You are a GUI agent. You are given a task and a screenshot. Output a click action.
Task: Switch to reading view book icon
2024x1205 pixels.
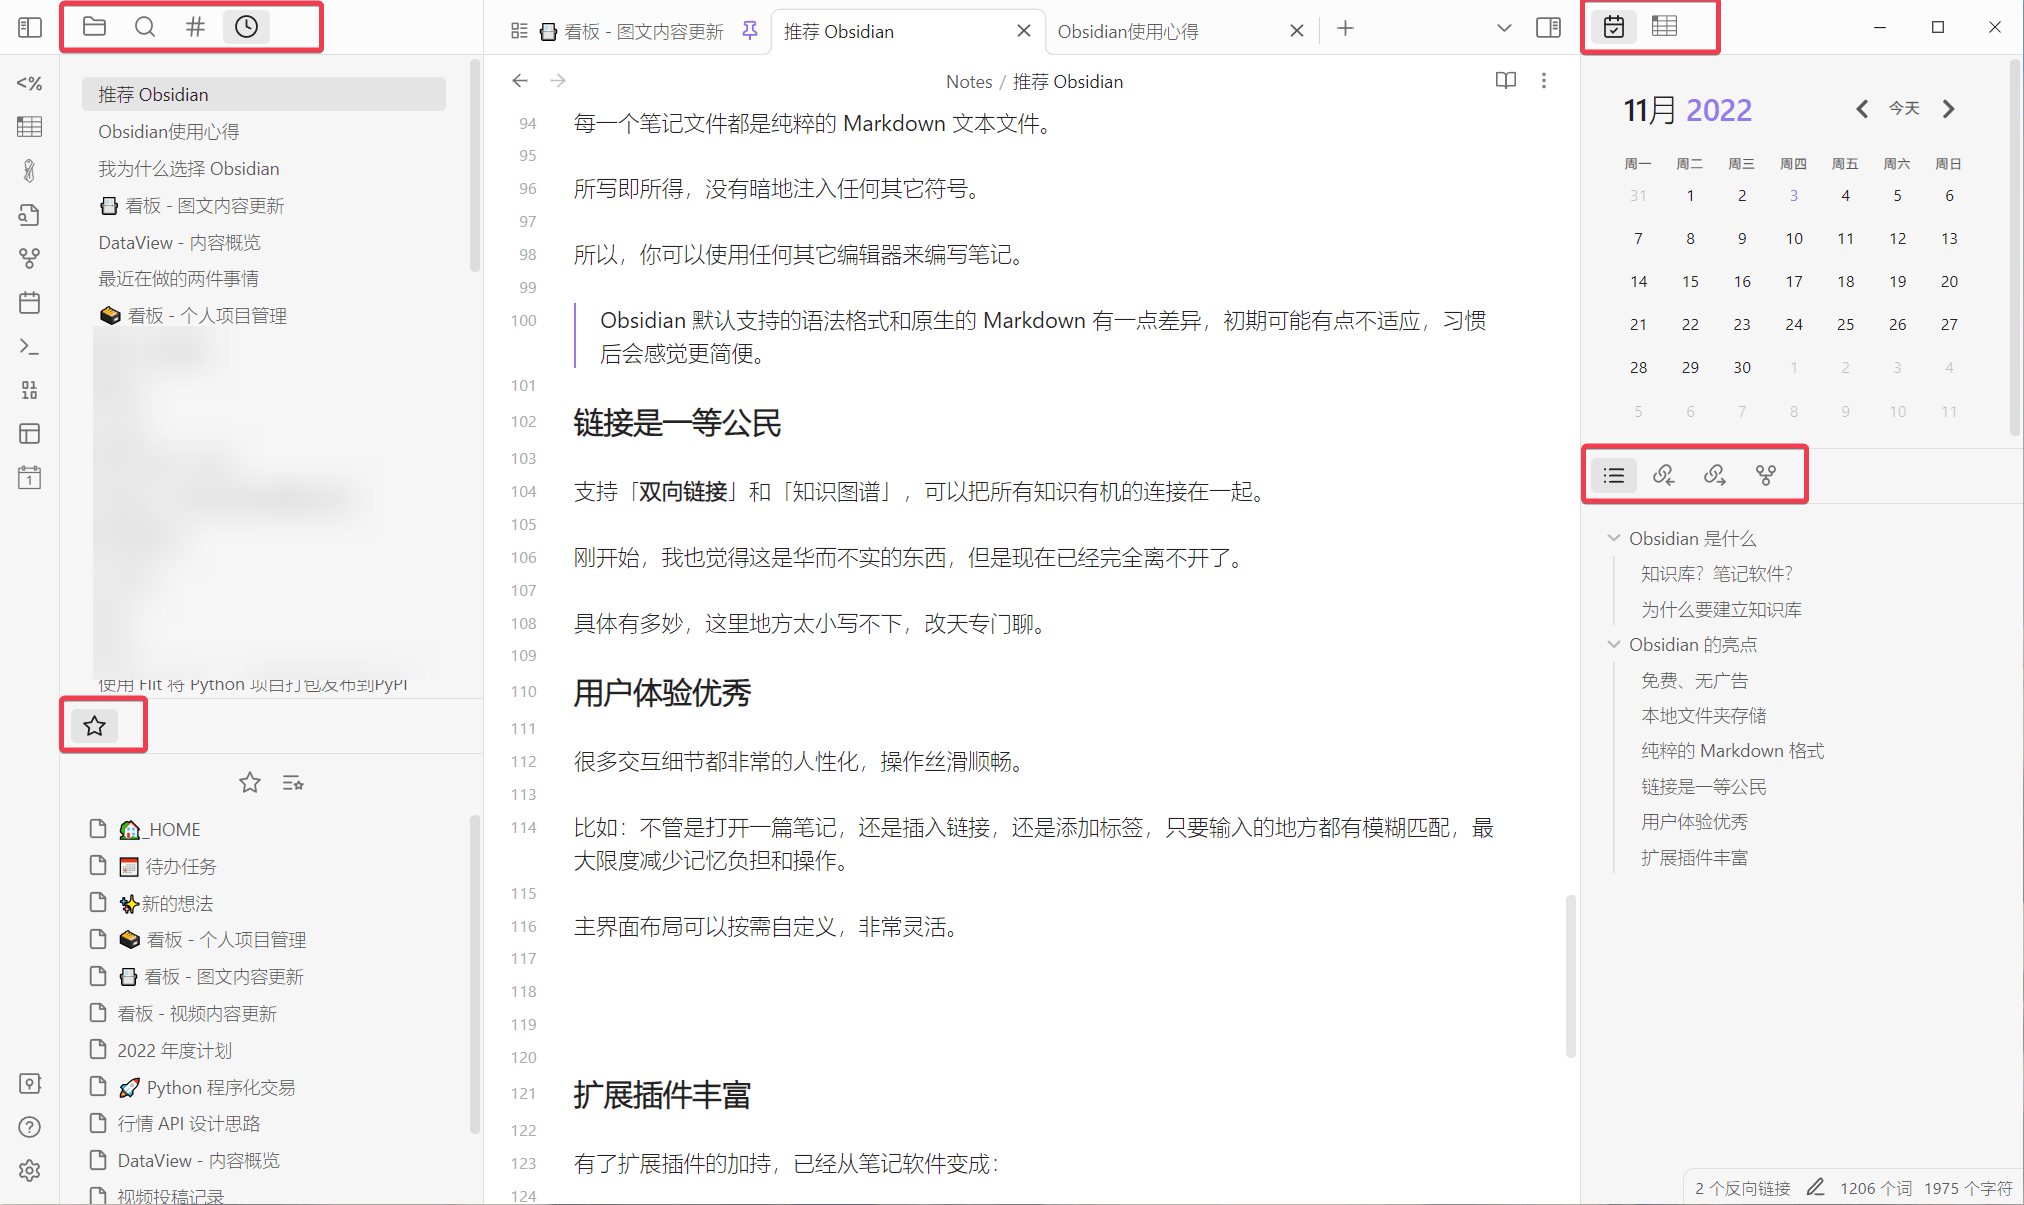pos(1505,81)
